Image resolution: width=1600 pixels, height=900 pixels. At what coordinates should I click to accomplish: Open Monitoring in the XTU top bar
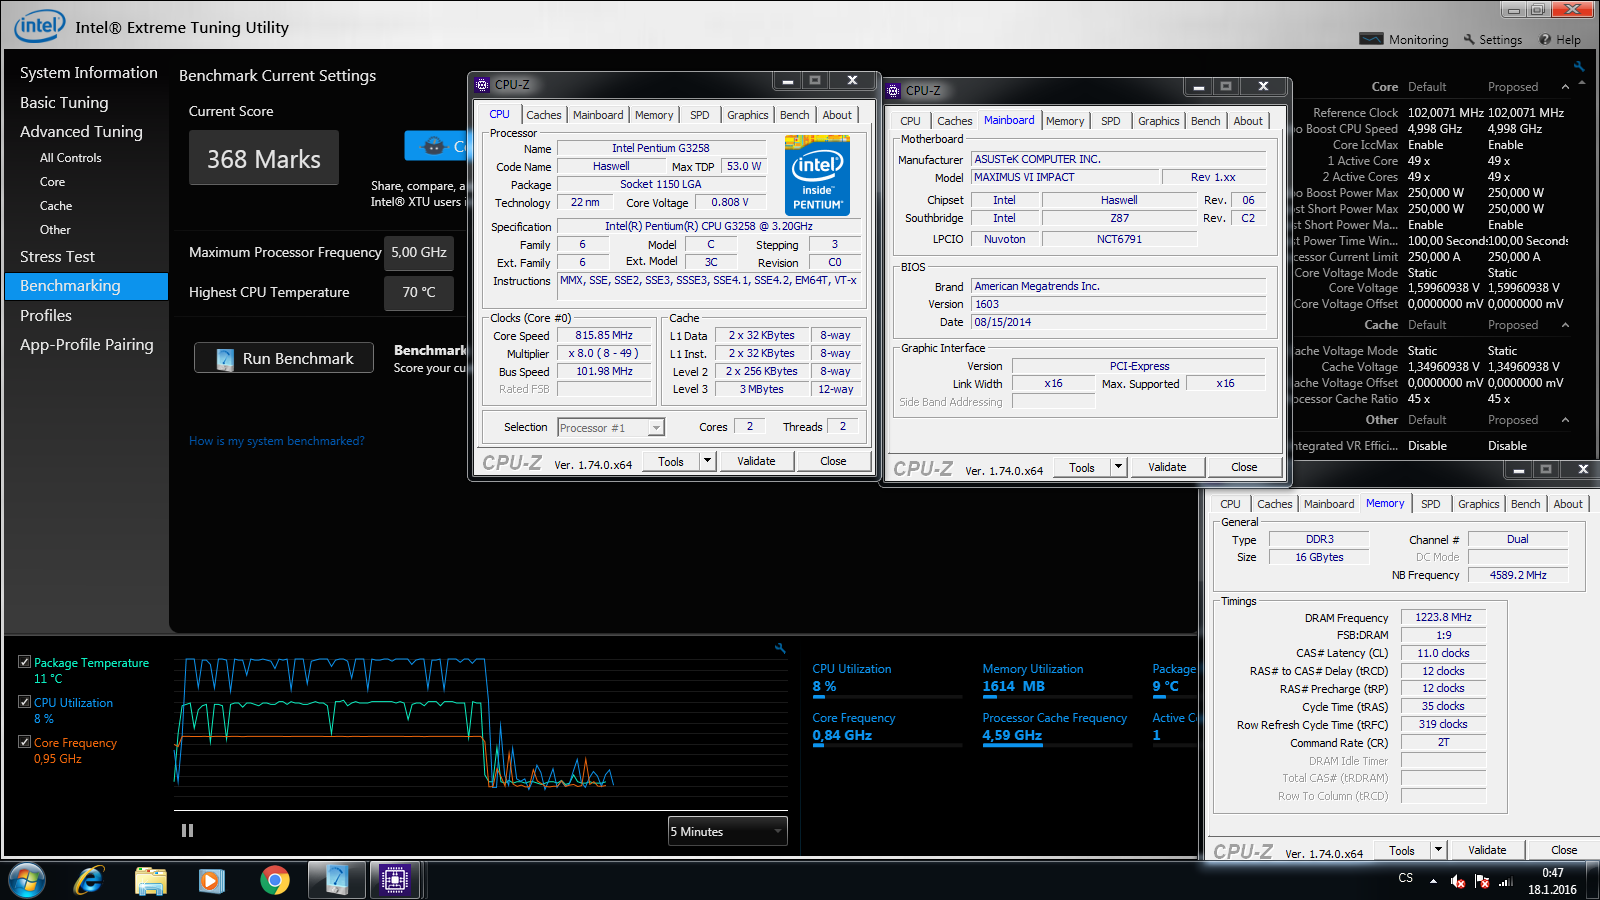click(x=1404, y=39)
